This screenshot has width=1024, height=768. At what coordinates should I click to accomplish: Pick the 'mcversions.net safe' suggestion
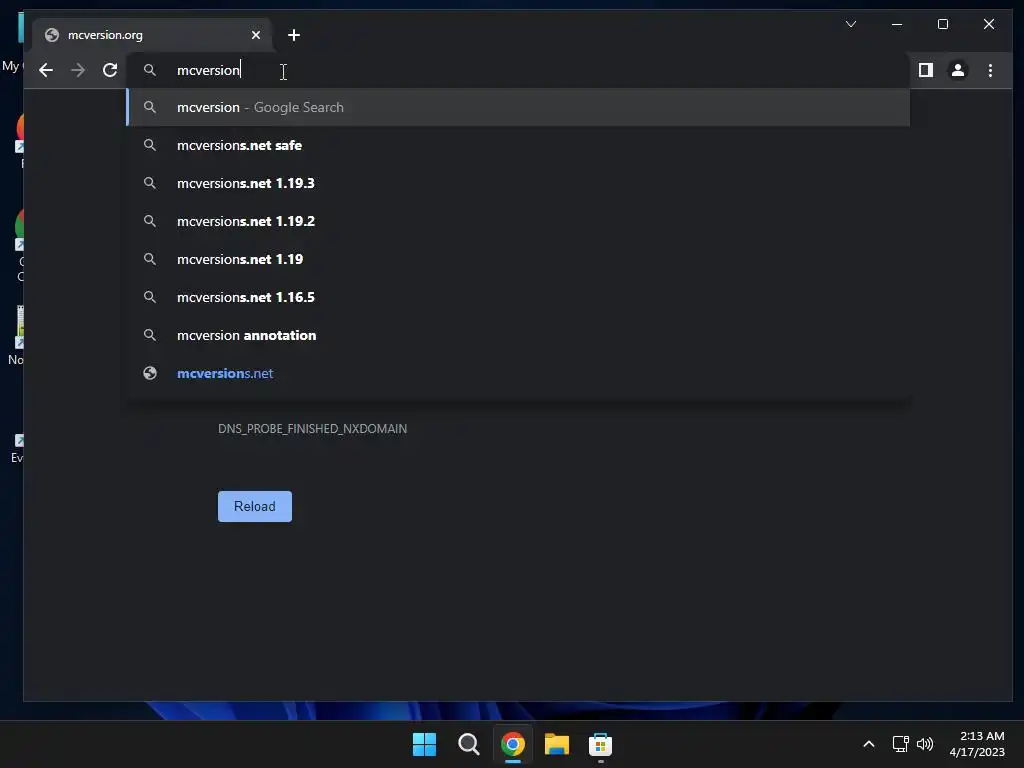[518, 145]
